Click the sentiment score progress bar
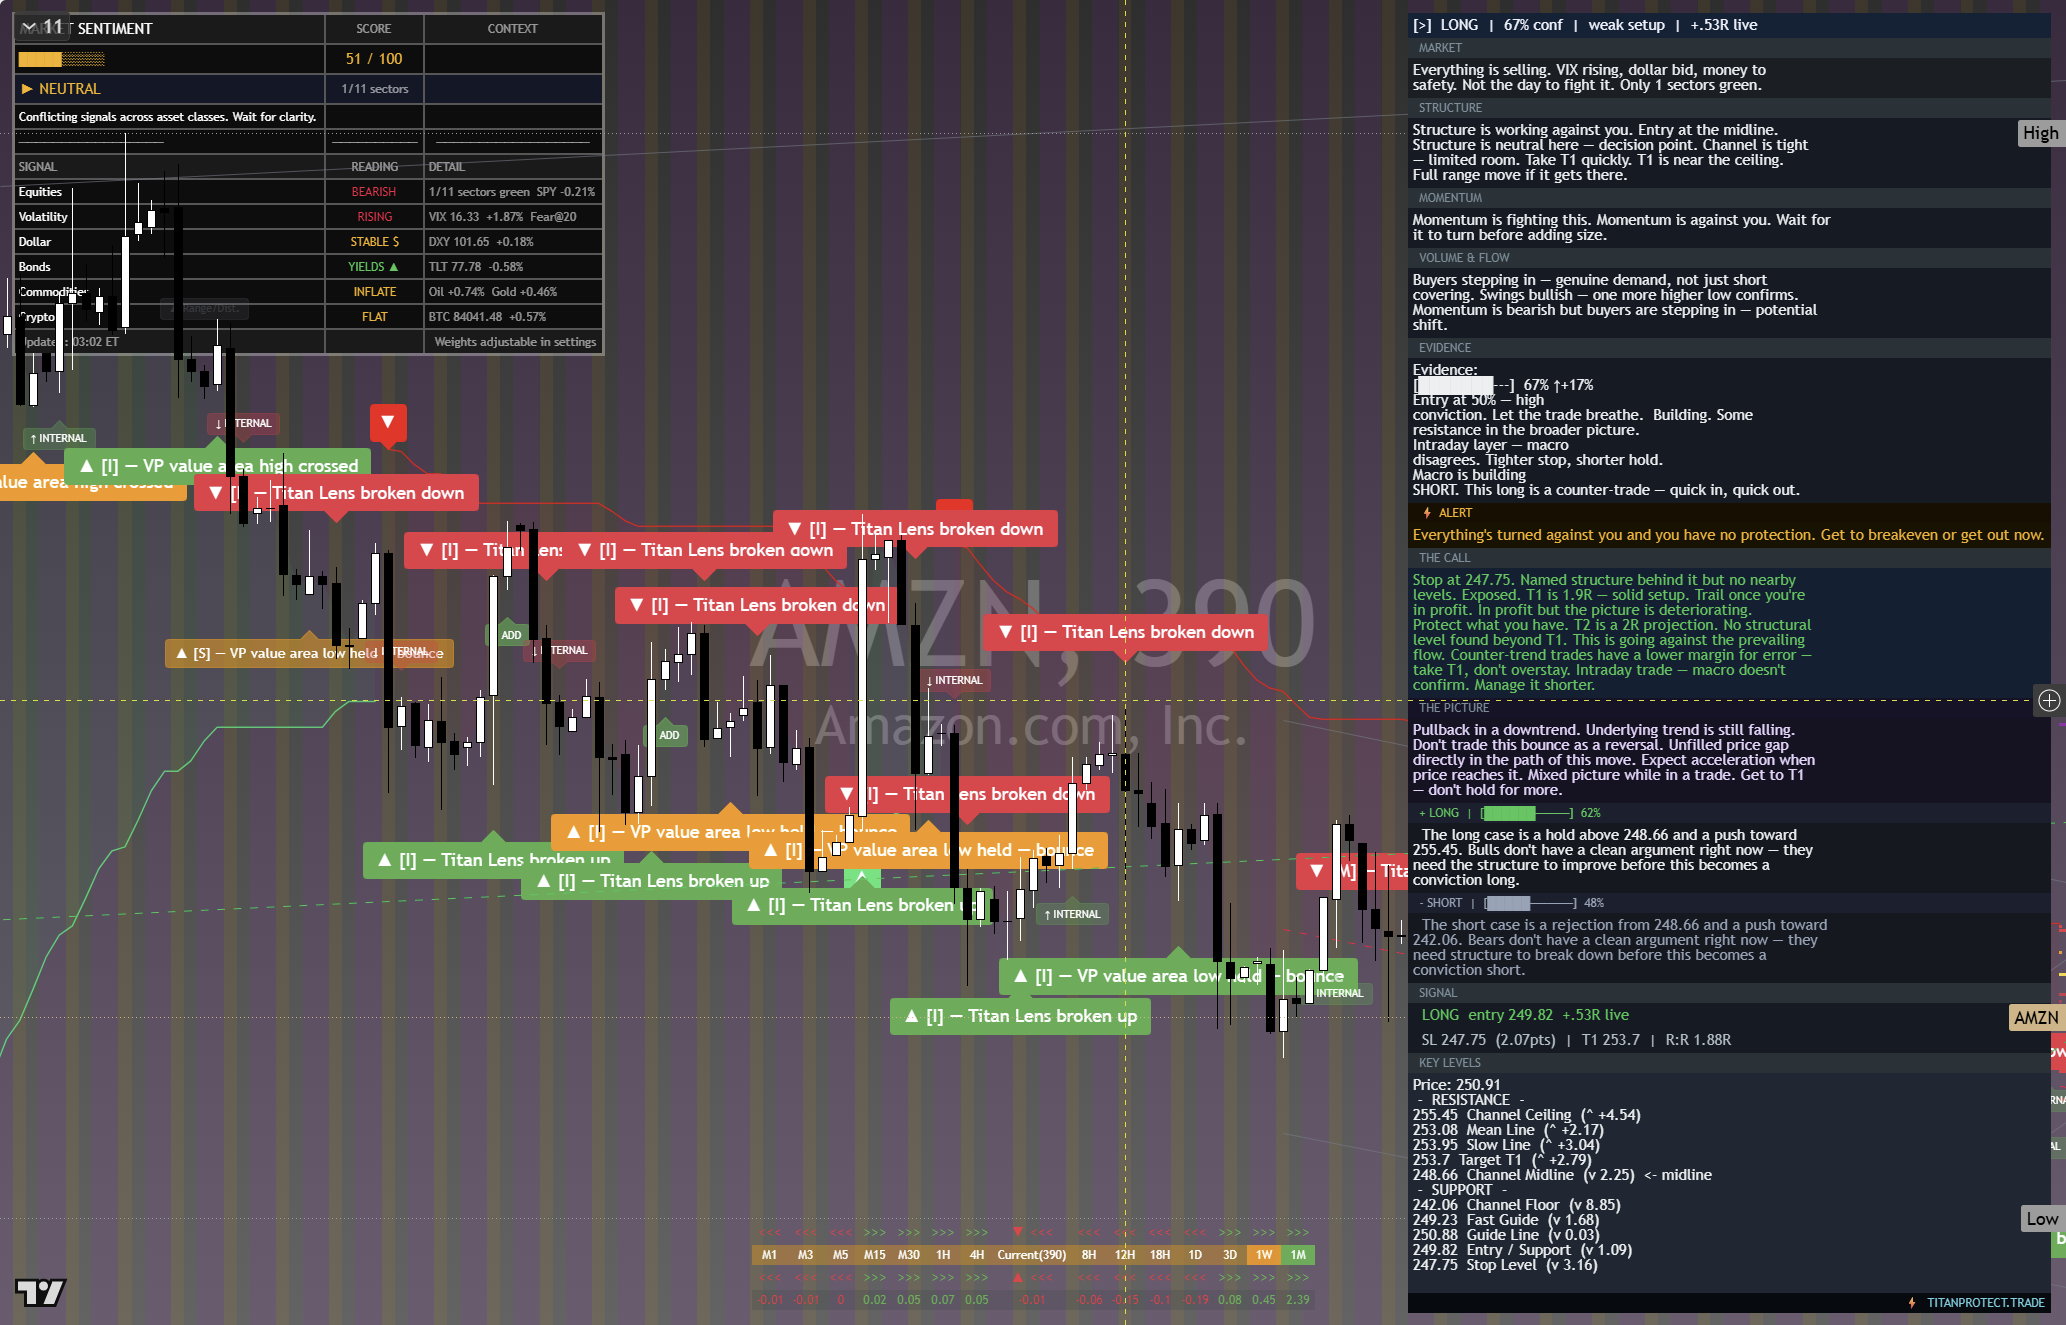Image resolution: width=2066 pixels, height=1325 pixels. 61,59
